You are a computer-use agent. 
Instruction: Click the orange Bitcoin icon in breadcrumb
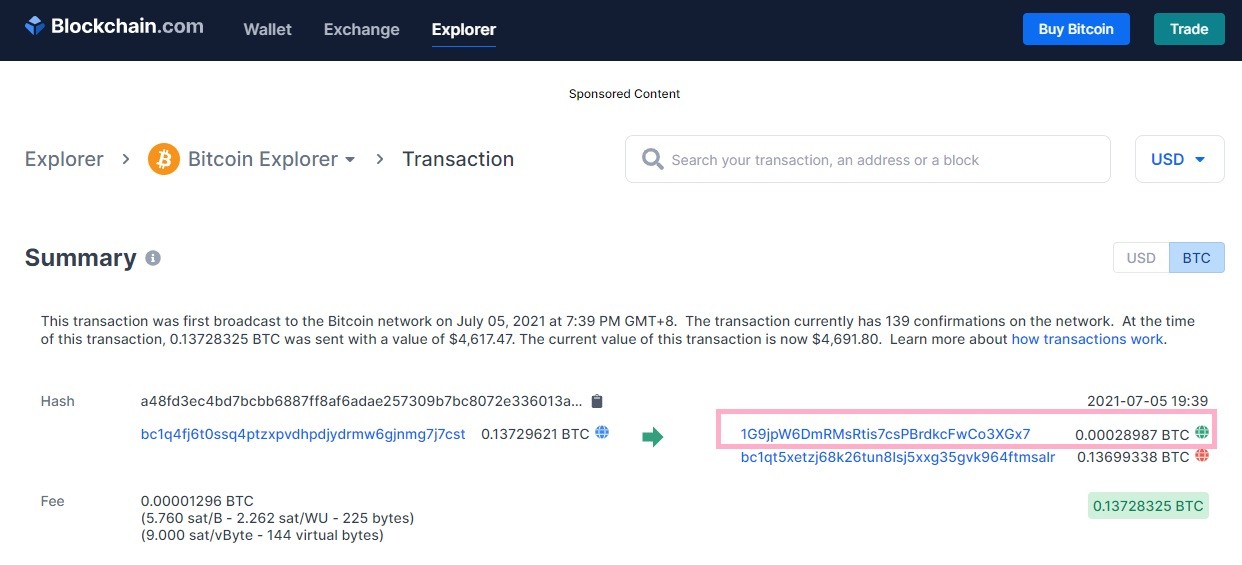click(163, 159)
